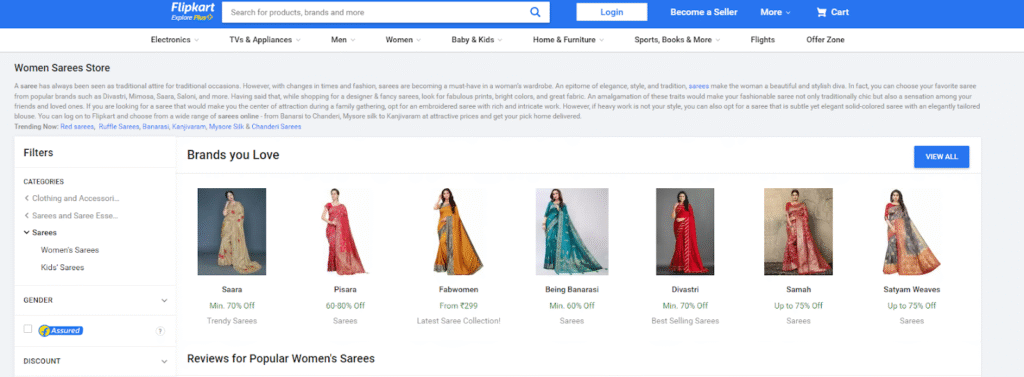
Task: Open the Offer Zone page
Action: (825, 40)
